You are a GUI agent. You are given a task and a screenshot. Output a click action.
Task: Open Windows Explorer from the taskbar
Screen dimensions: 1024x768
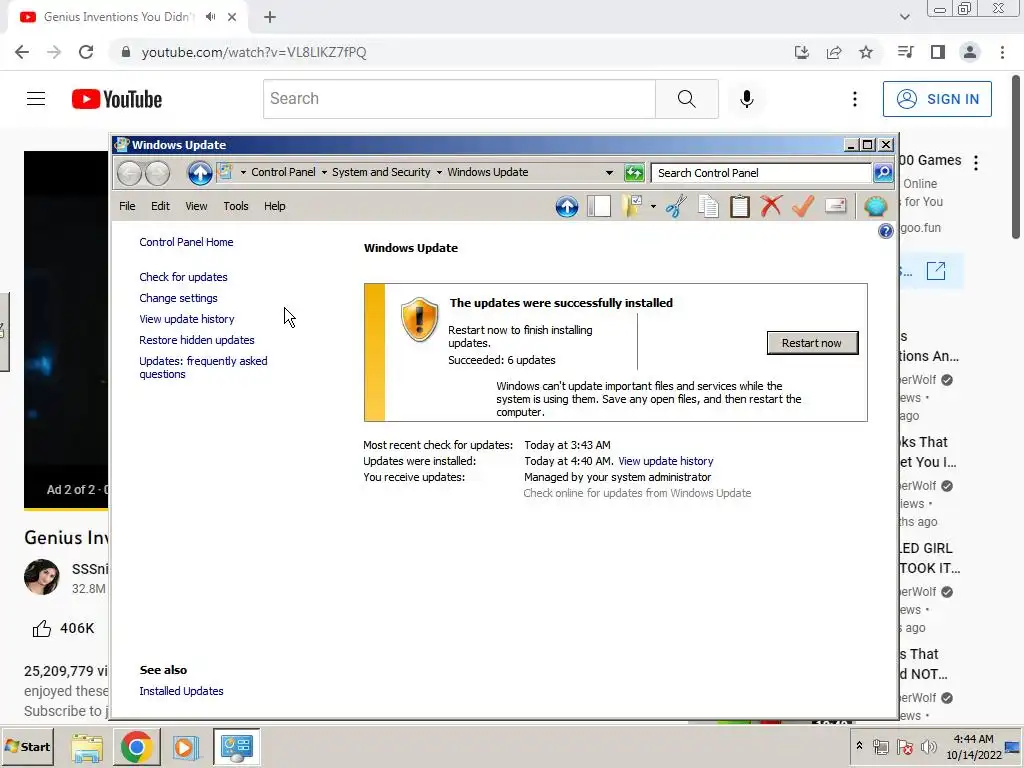[x=87, y=747]
